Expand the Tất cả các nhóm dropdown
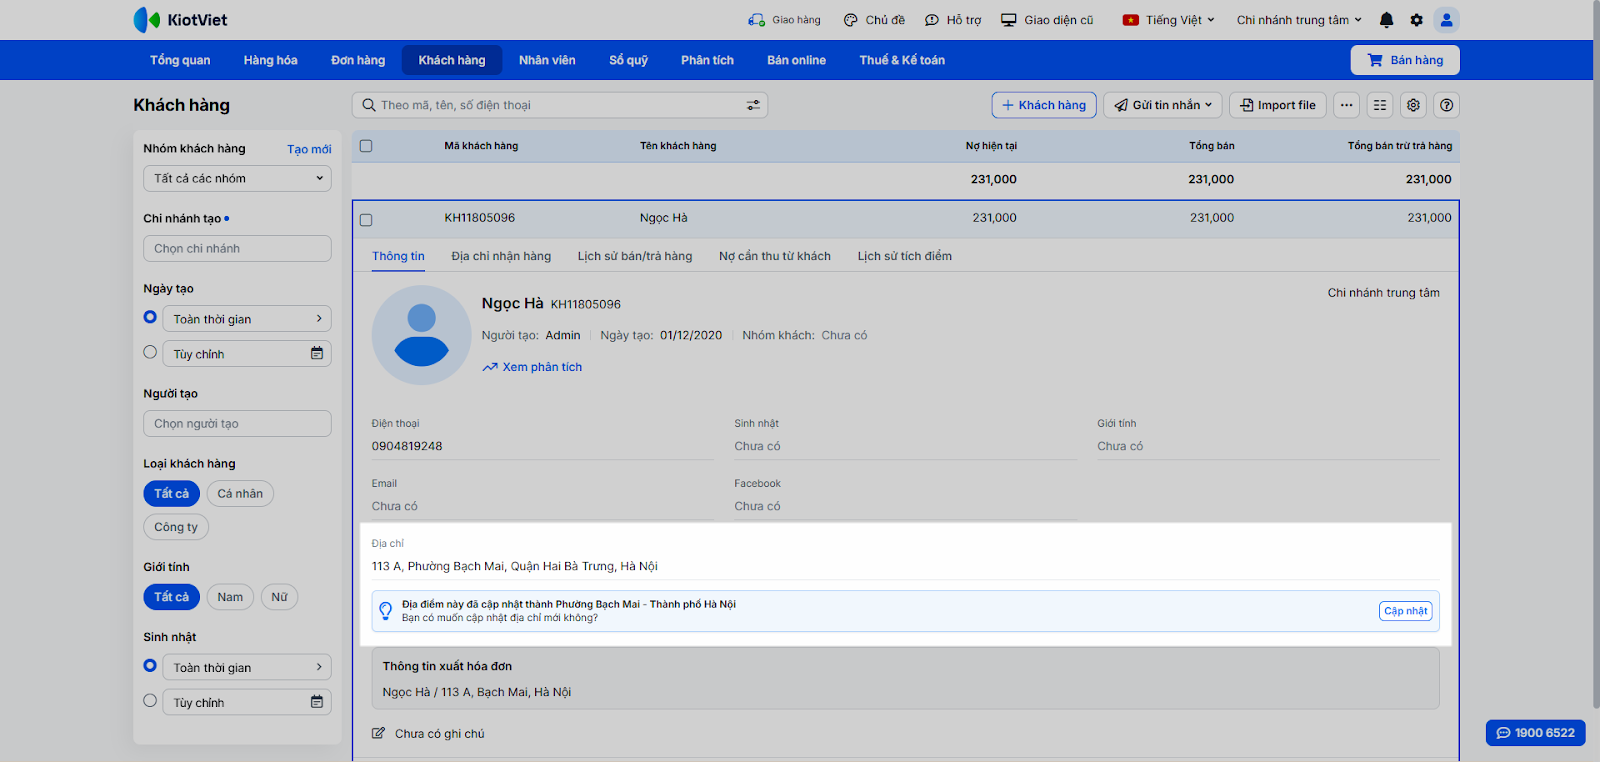This screenshot has height=762, width=1600. (237, 179)
